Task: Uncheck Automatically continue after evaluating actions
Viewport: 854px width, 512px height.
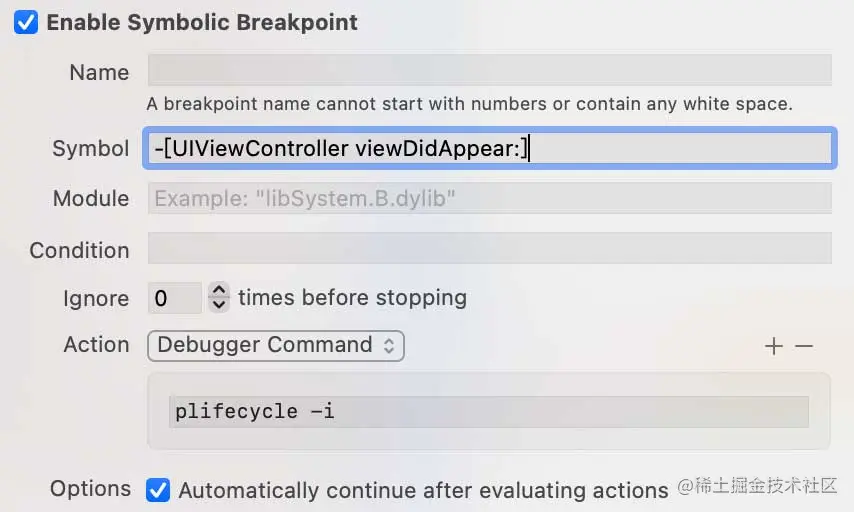Action: (158, 490)
